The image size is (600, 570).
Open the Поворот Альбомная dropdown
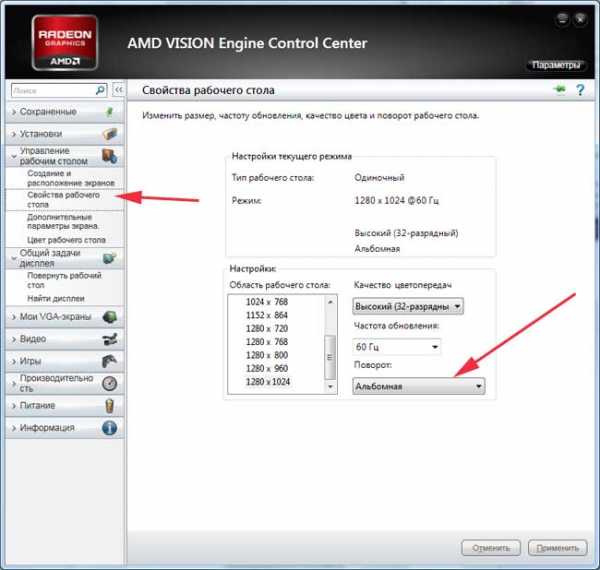click(x=419, y=386)
